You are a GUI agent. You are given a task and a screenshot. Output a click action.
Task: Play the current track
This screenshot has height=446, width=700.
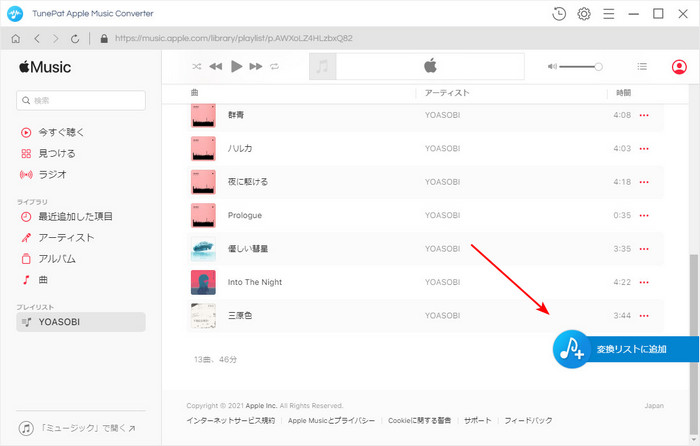(x=236, y=67)
